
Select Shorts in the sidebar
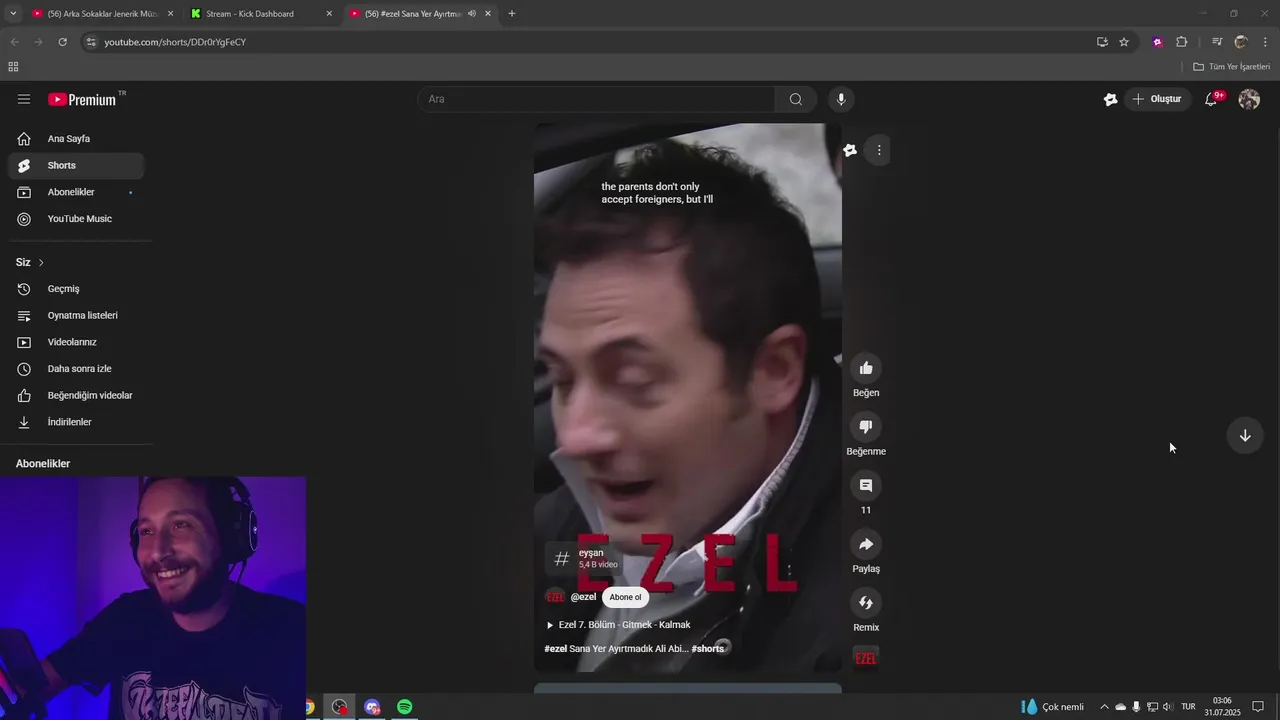tap(76, 165)
